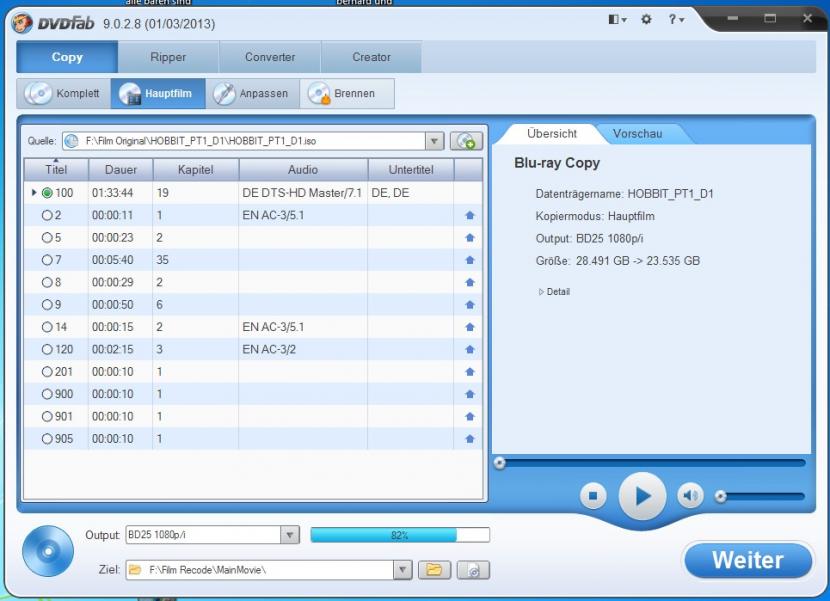Switch to the Creator tab
Image resolution: width=830 pixels, height=601 pixels.
coord(372,57)
